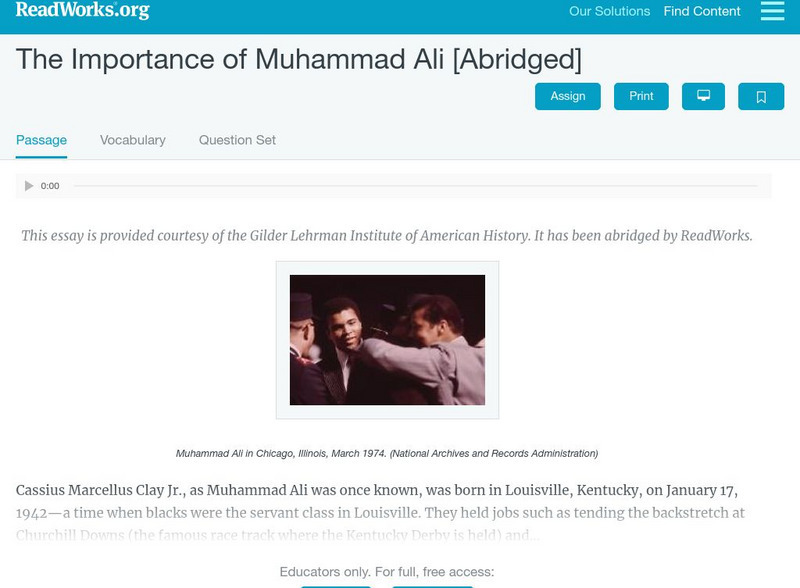Click the 0:00 audio timestamp
The height and width of the screenshot is (588, 800).
(49, 184)
